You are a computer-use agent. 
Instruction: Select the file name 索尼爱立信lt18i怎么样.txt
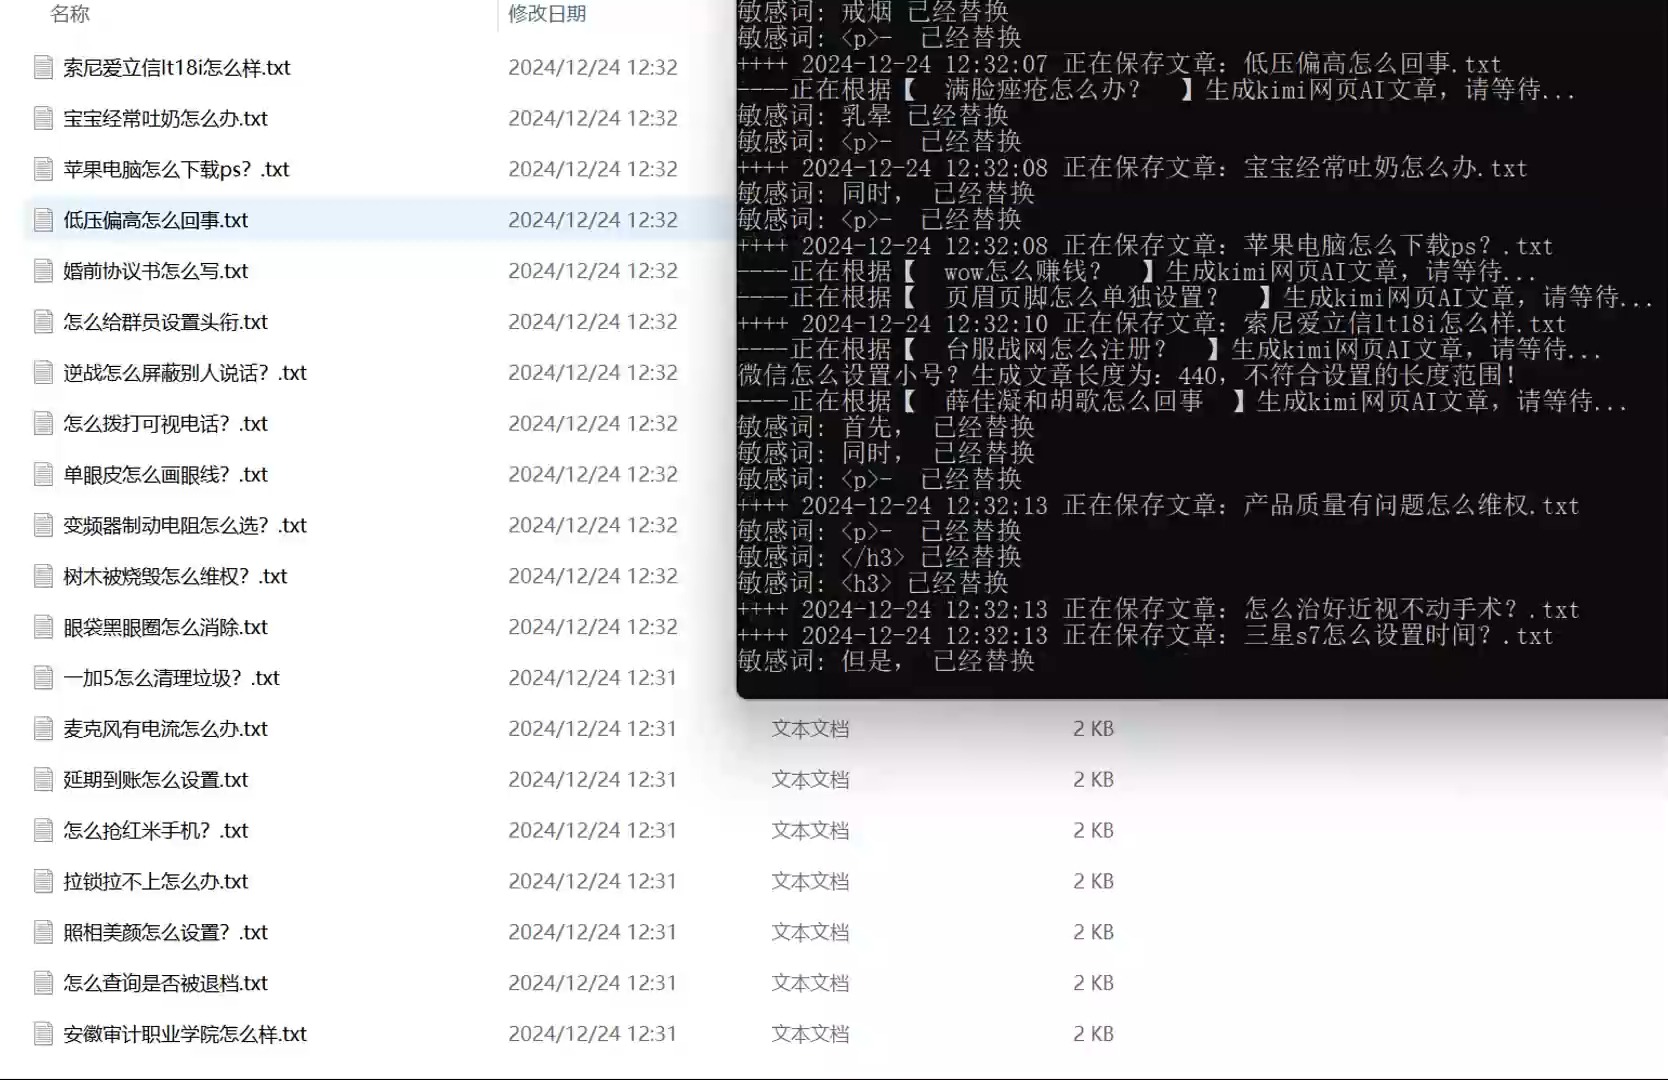177,68
